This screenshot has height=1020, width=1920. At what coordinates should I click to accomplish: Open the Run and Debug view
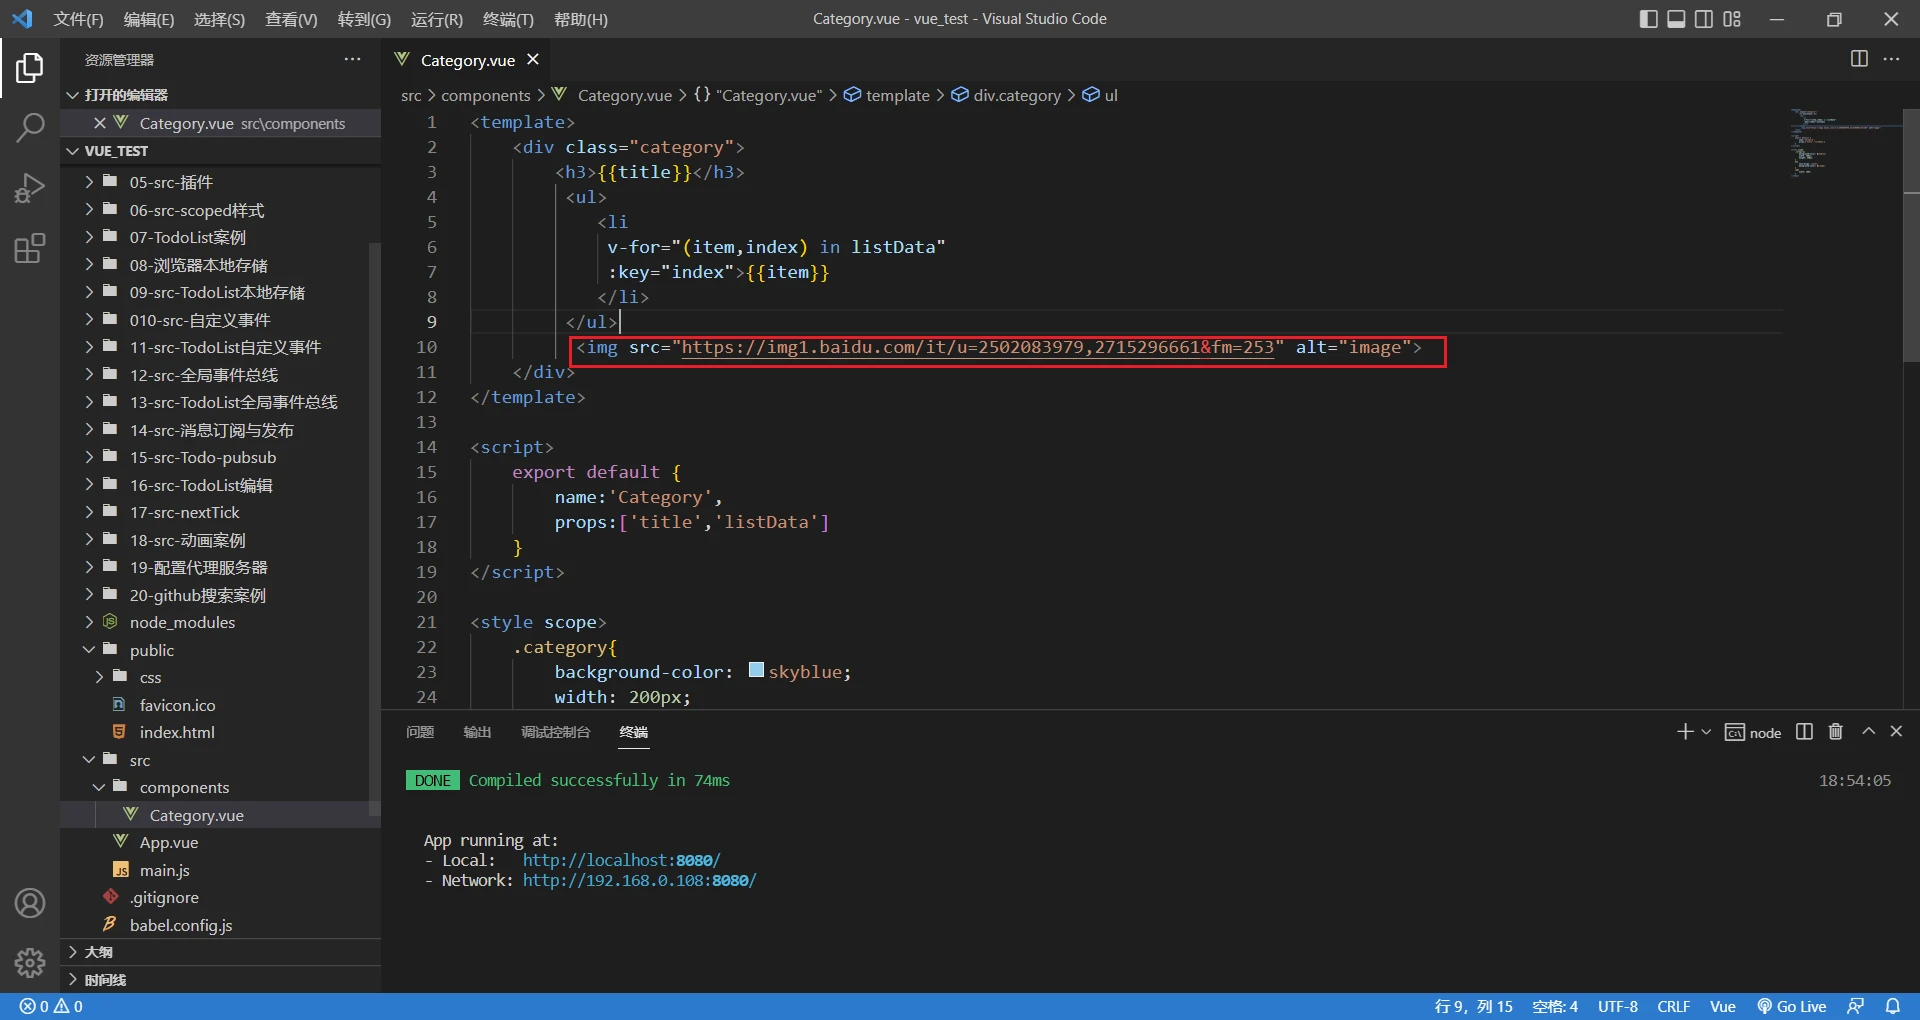click(30, 188)
